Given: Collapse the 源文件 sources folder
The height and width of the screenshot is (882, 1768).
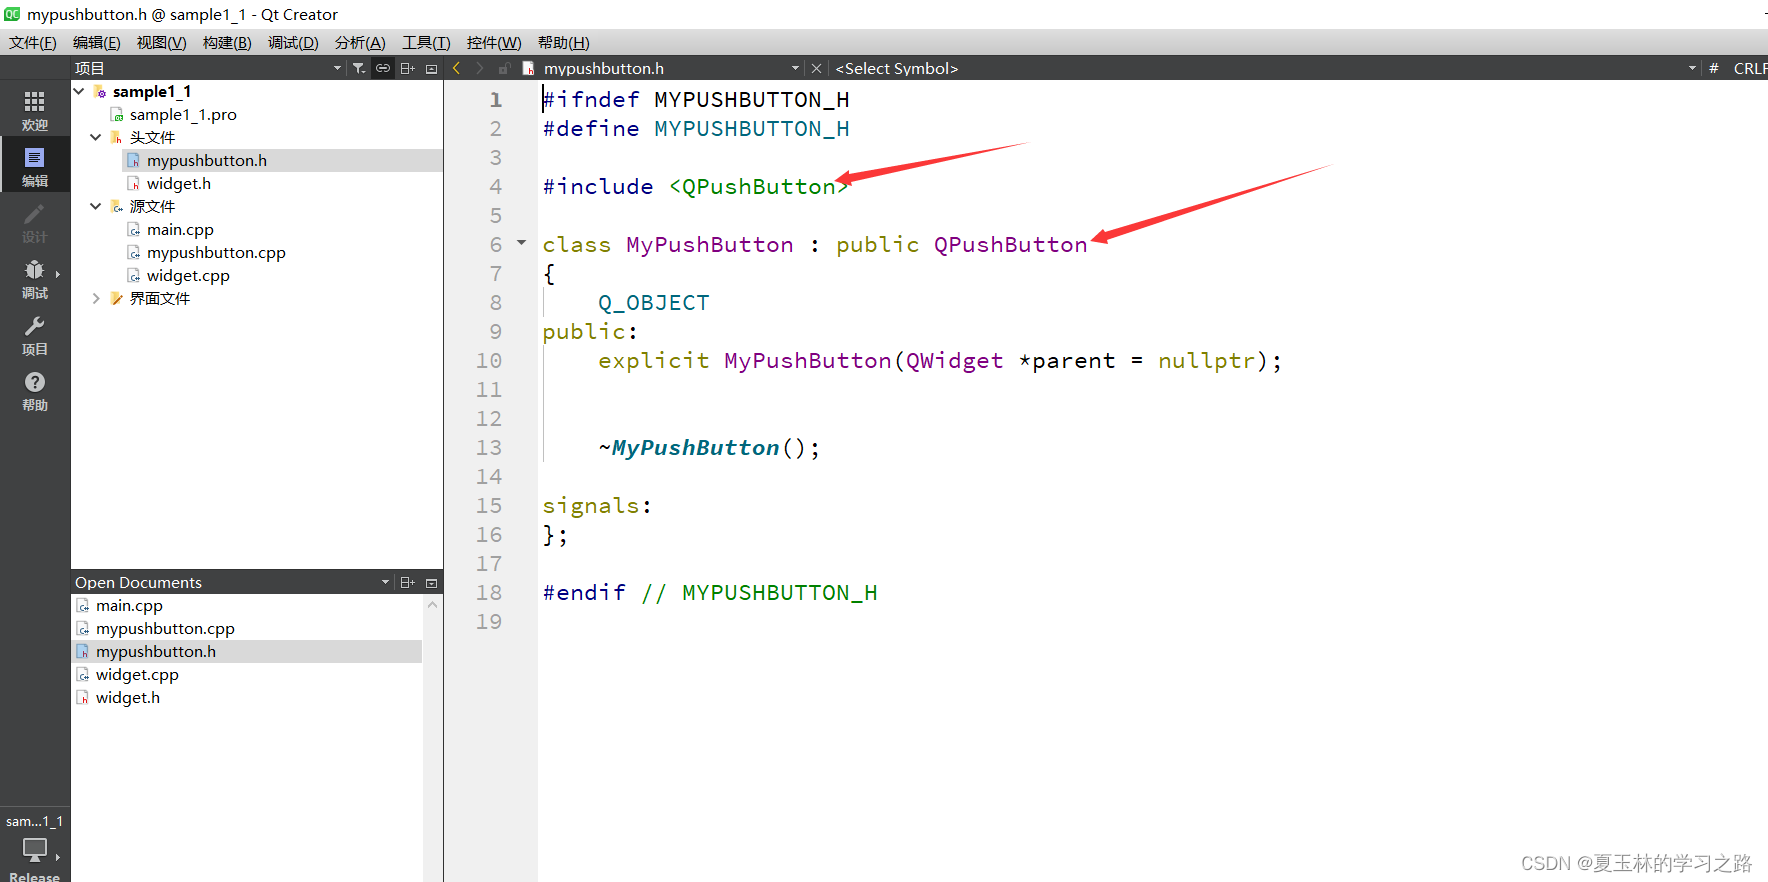Looking at the screenshot, I should coord(96,206).
